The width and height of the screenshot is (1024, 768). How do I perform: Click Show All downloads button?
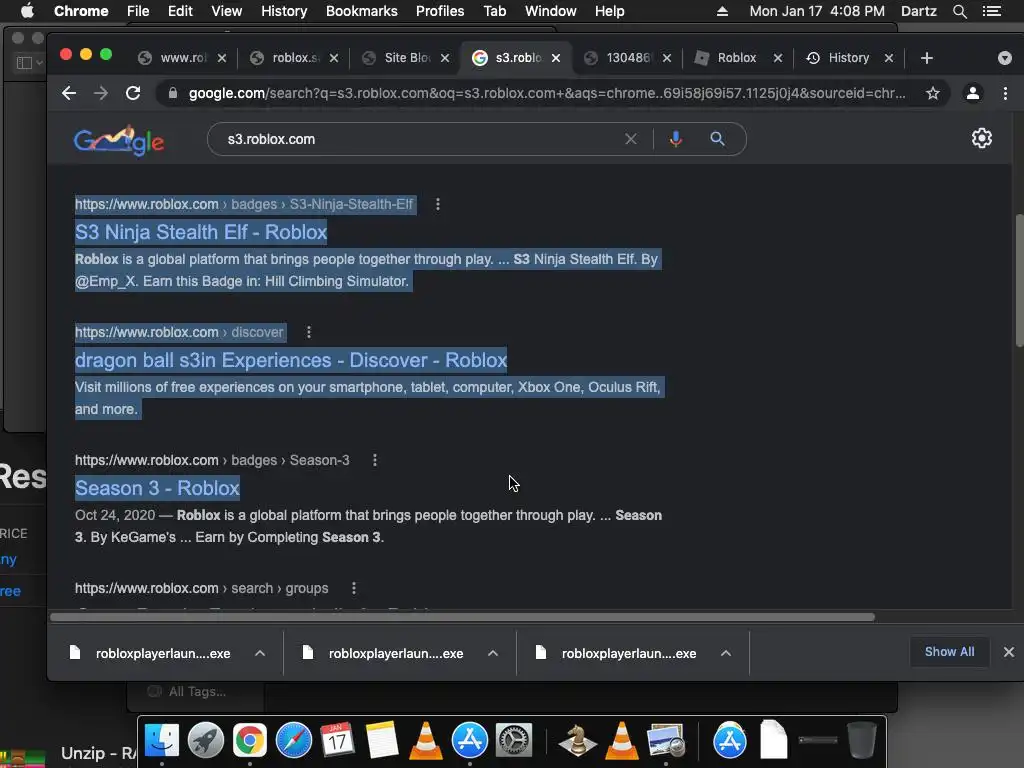pyautogui.click(x=949, y=652)
